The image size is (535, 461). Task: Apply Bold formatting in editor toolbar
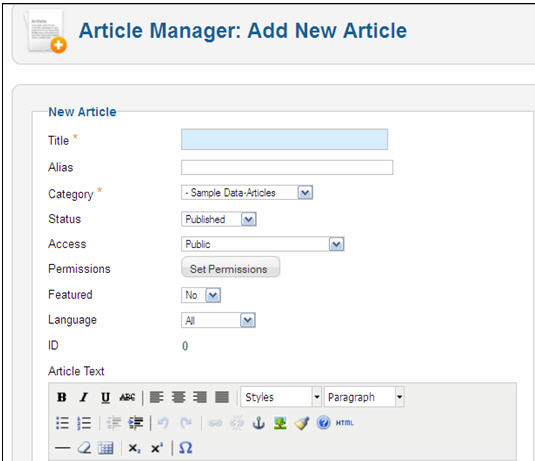coord(62,397)
